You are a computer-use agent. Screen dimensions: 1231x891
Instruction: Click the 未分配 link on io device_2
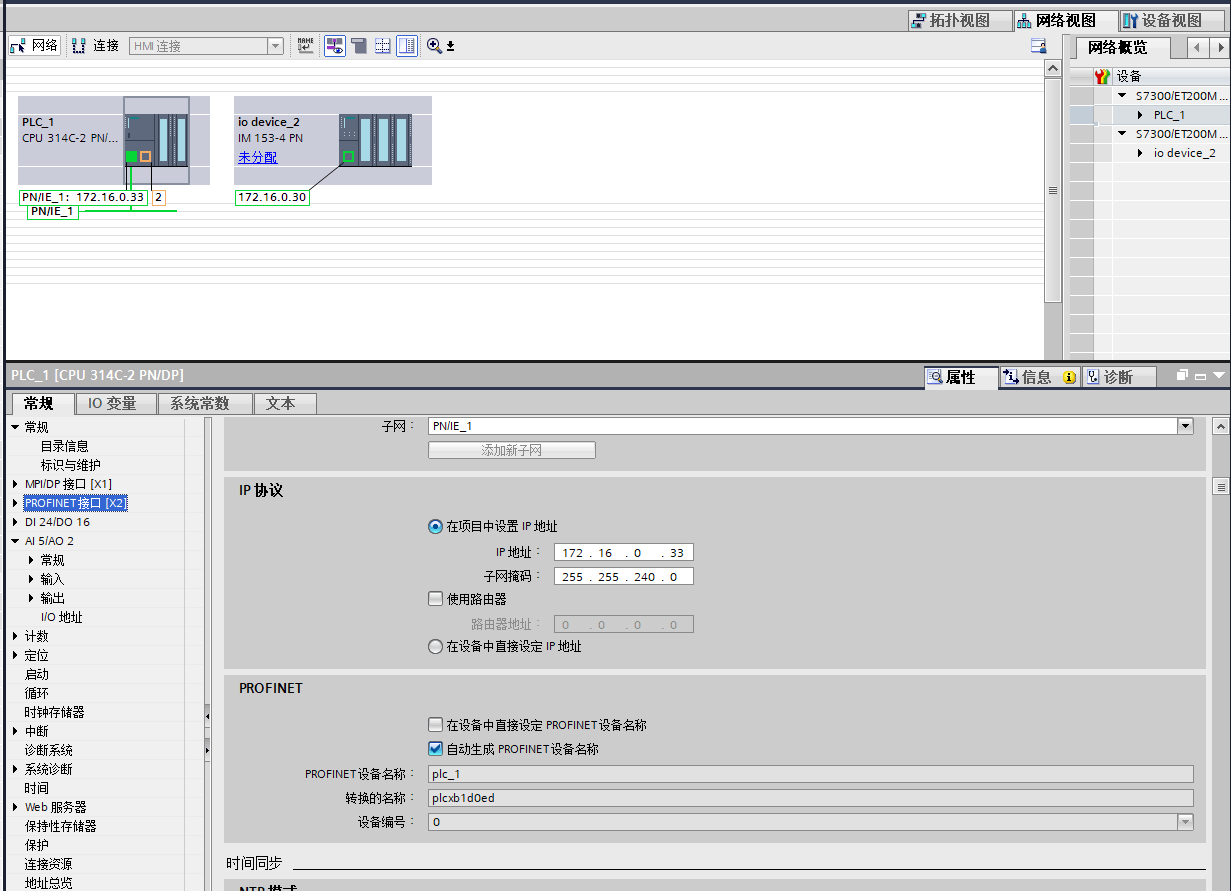point(257,158)
